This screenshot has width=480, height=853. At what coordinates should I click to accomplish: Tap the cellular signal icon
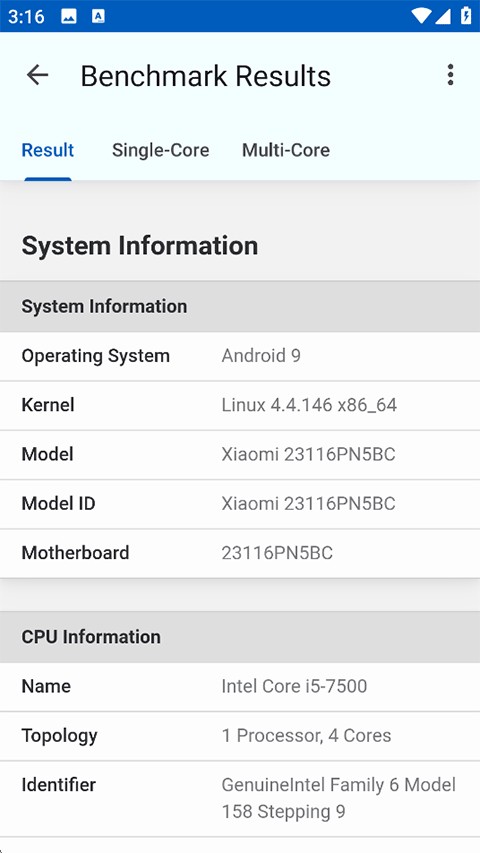442,16
